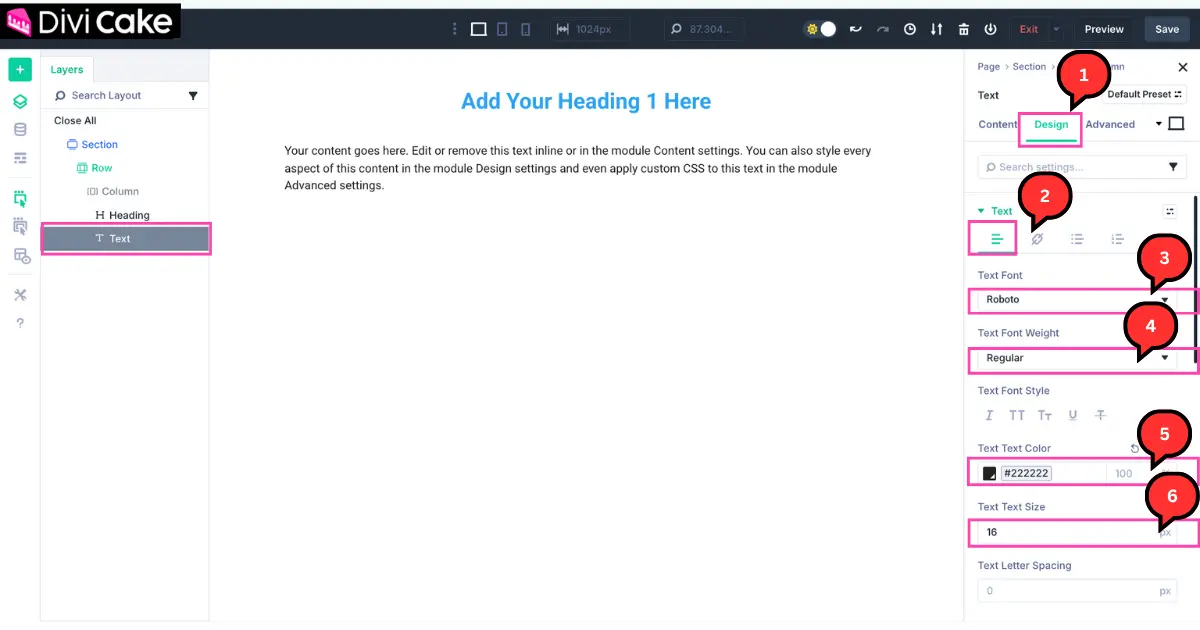
Task: Toggle uppercase TT font style
Action: coord(1017,415)
